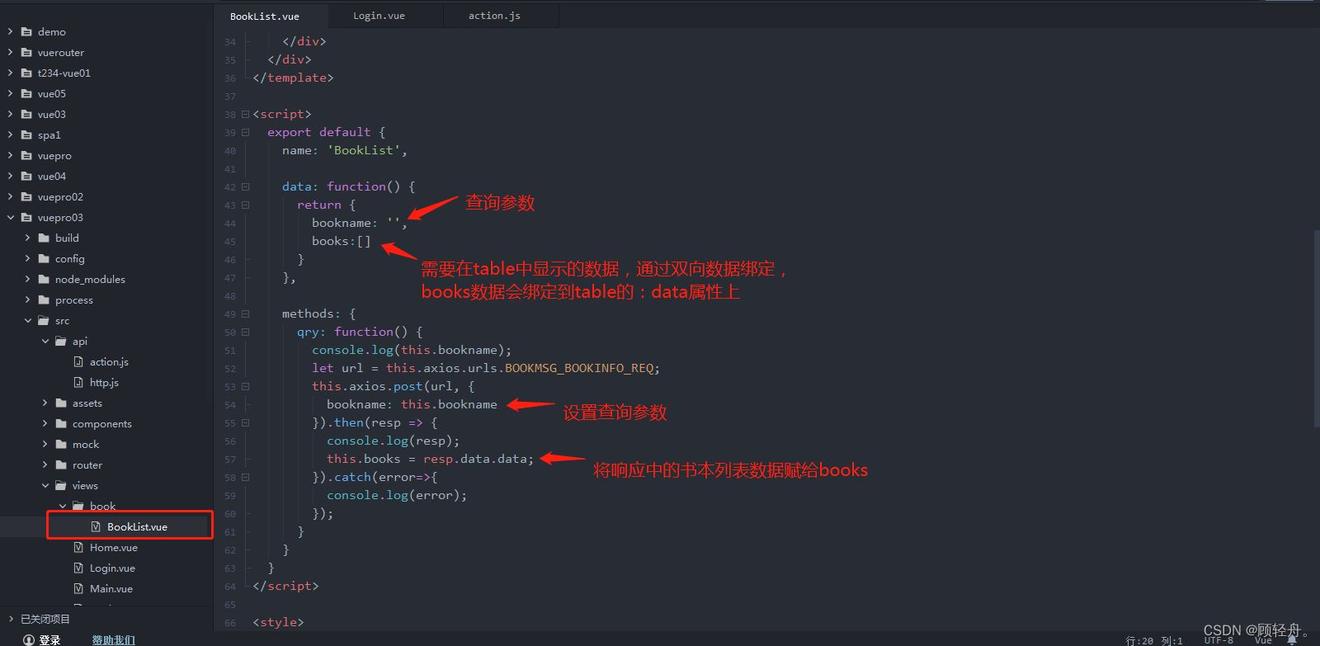Toggle code fold at methods line 49

245,314
